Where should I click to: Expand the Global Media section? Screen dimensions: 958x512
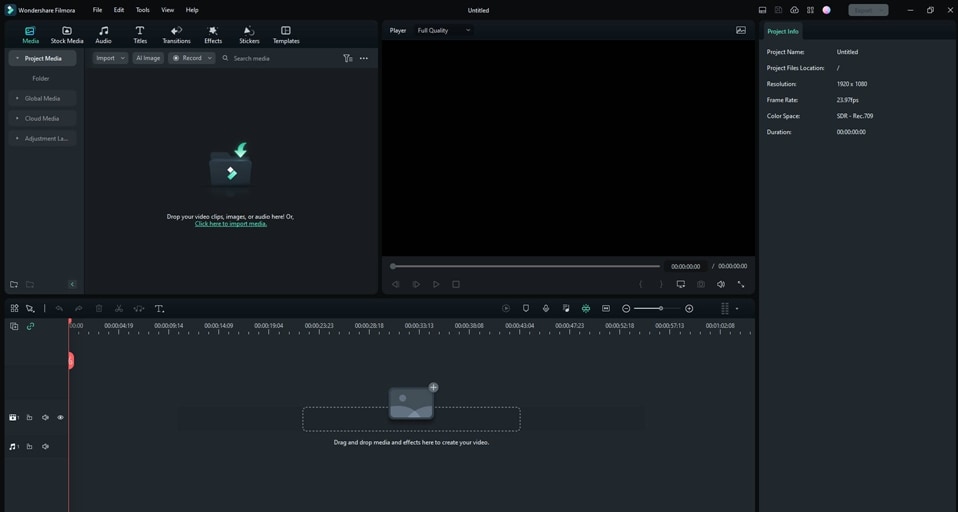[x=17, y=98]
